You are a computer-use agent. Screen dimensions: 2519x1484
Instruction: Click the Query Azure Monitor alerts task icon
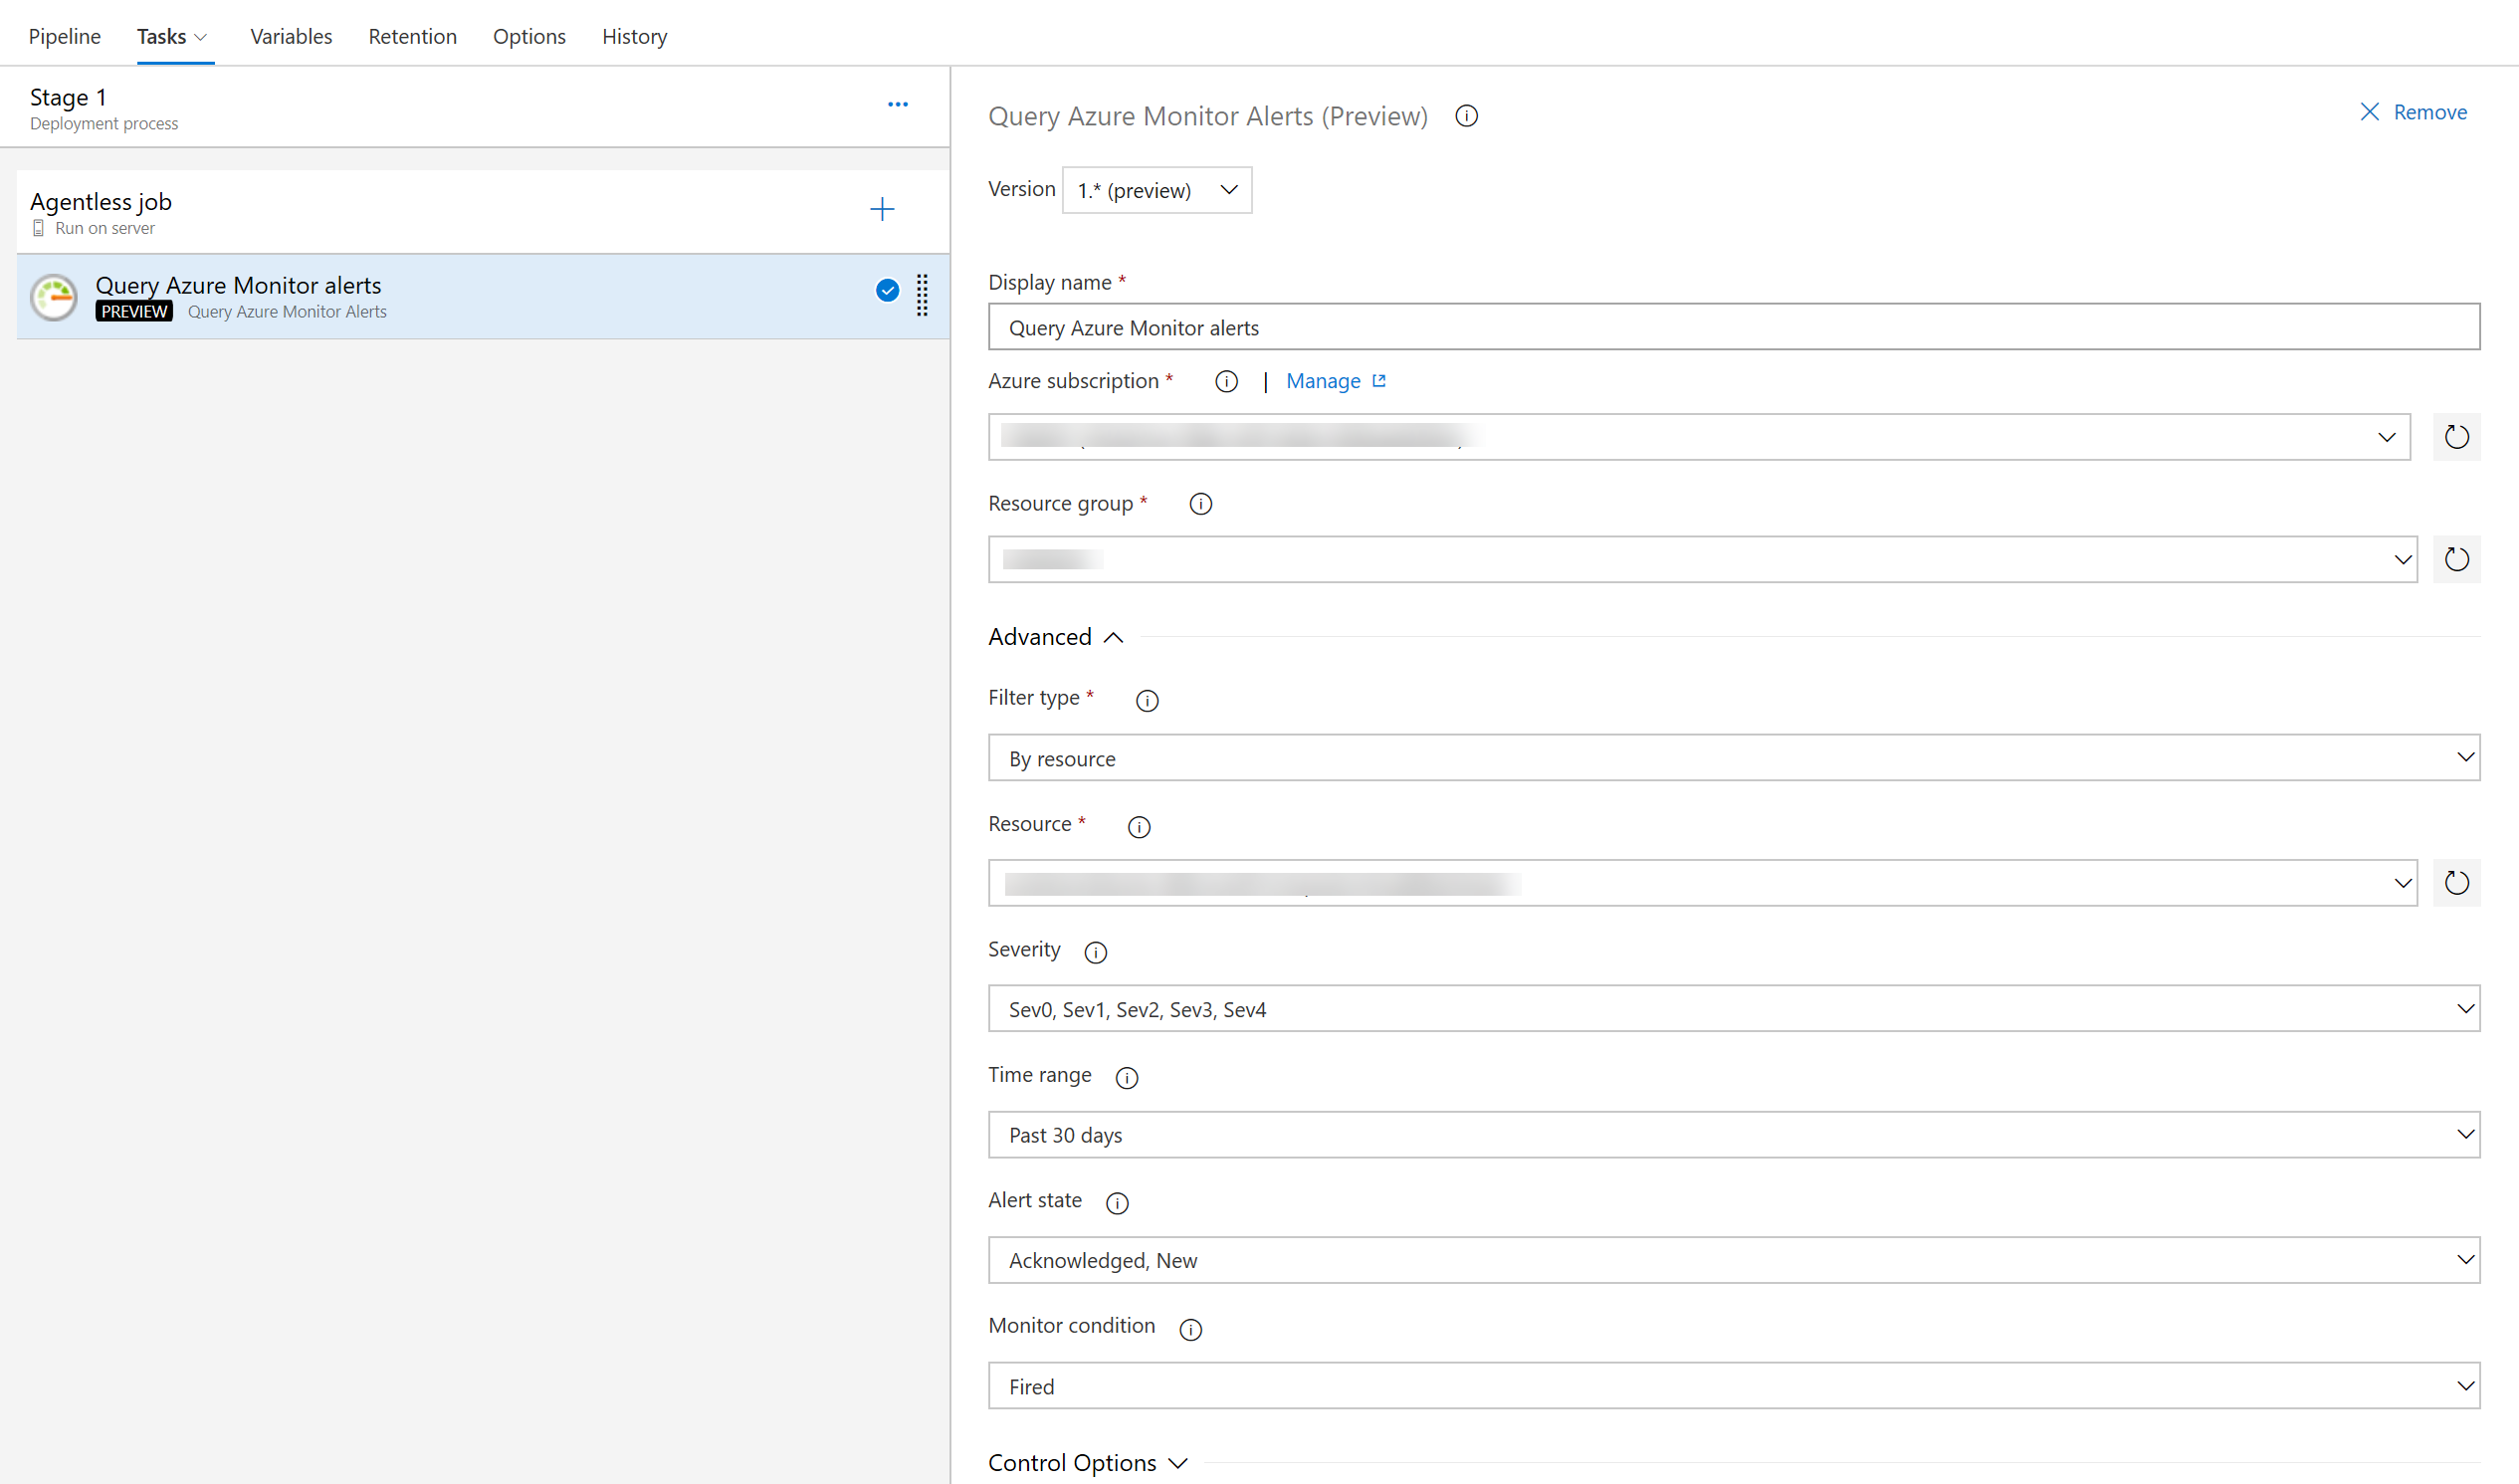pos(57,297)
